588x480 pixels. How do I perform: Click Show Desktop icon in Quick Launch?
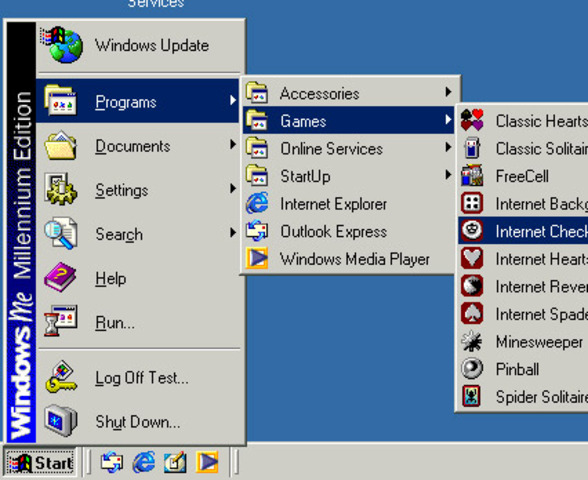point(175,462)
